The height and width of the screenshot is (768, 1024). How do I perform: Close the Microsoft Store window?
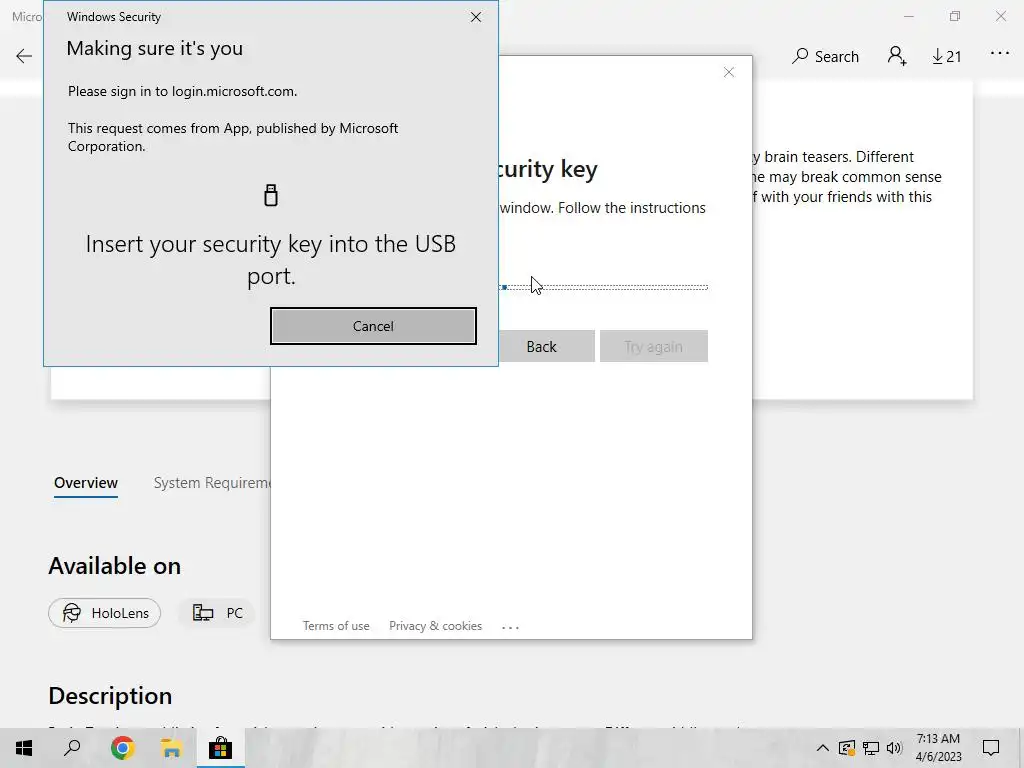[x=1000, y=16]
